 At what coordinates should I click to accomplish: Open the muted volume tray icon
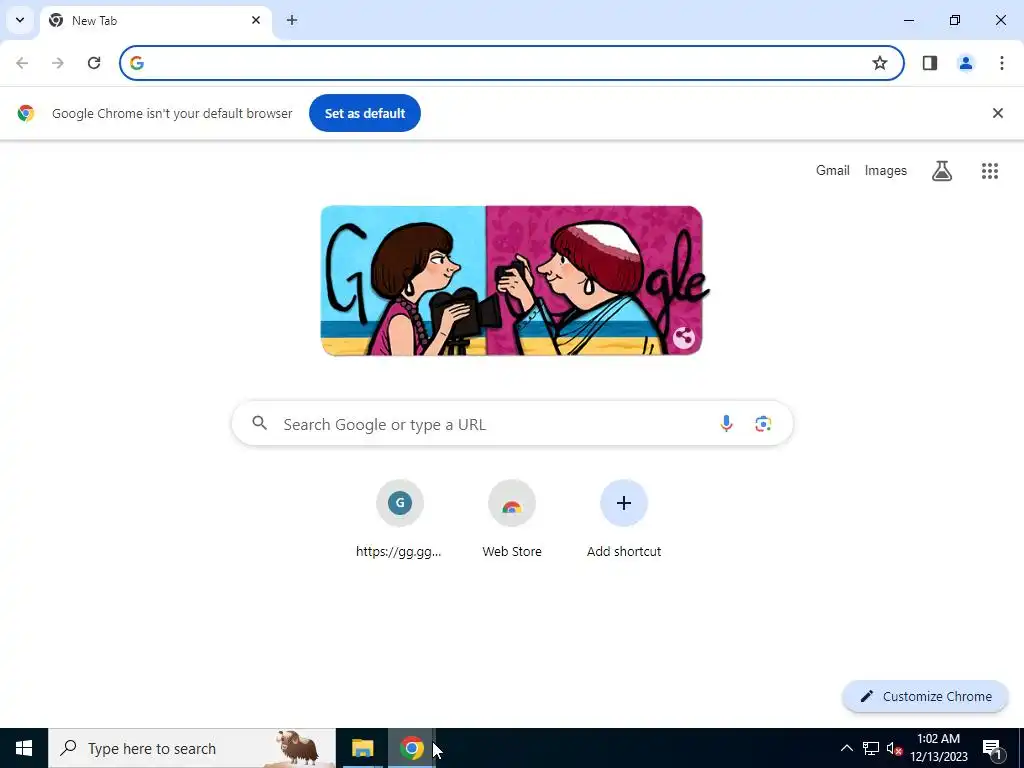(894, 748)
